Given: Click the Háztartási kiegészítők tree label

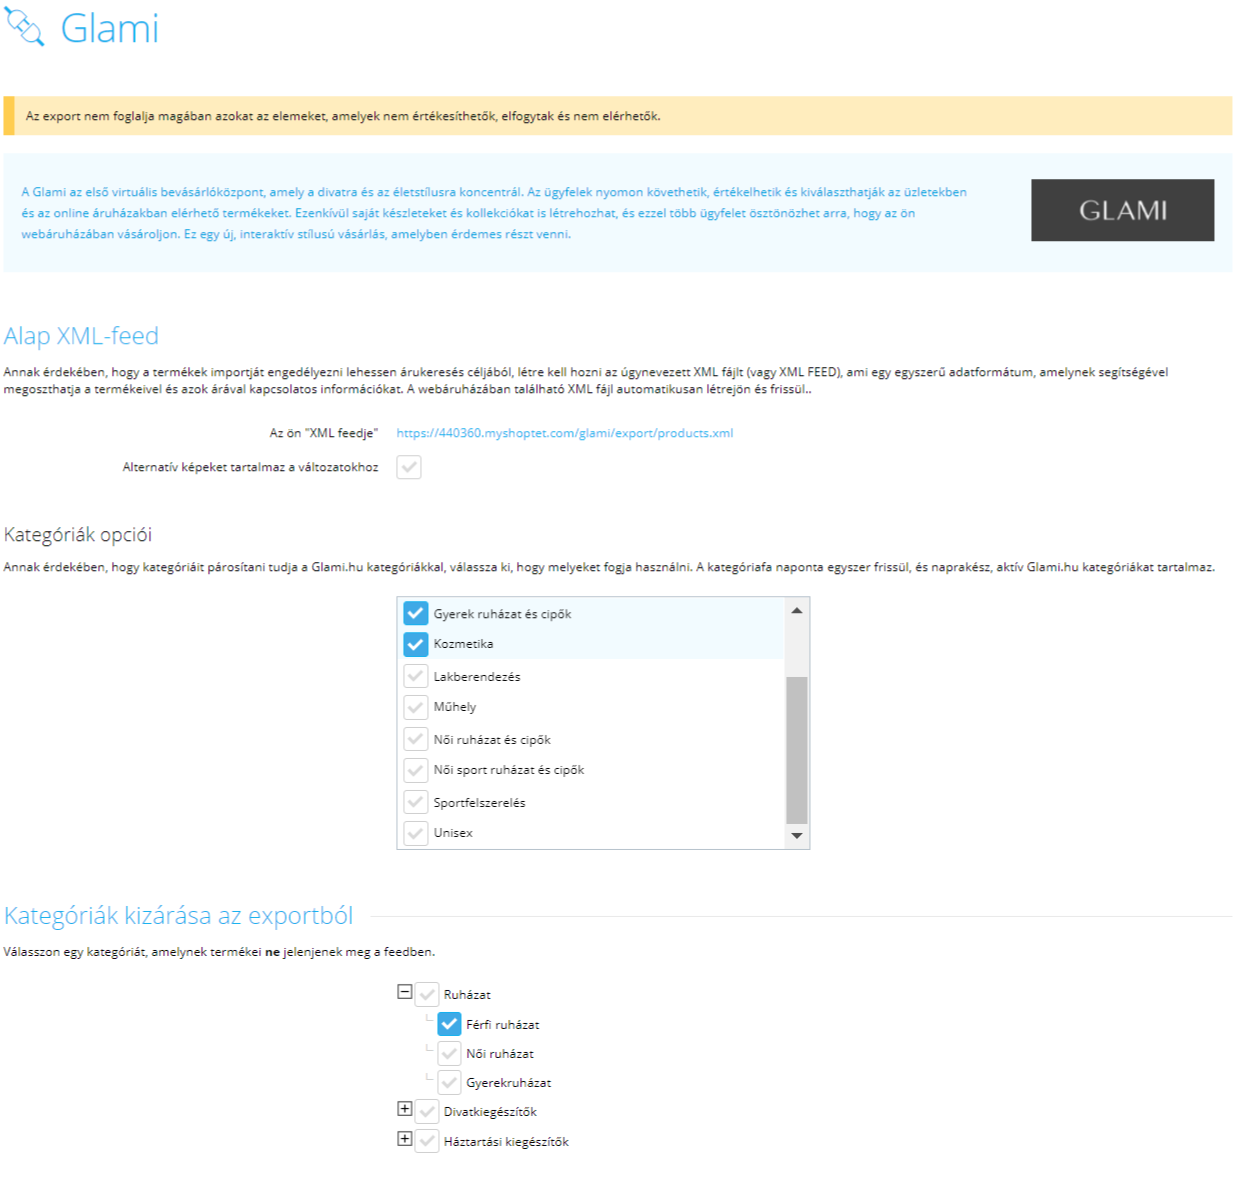Looking at the screenshot, I should [506, 1142].
